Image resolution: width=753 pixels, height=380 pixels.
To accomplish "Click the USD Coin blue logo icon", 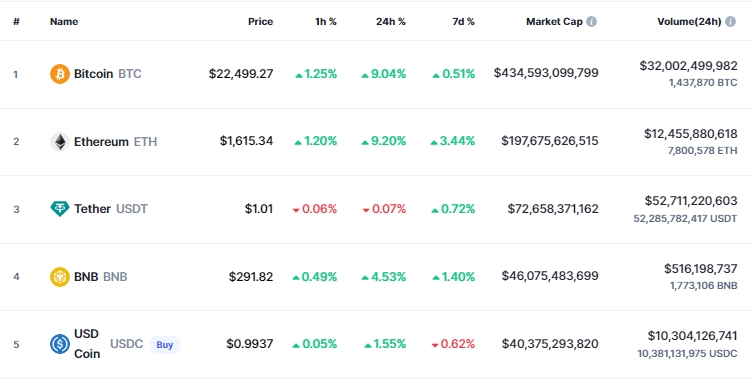I will click(x=60, y=344).
